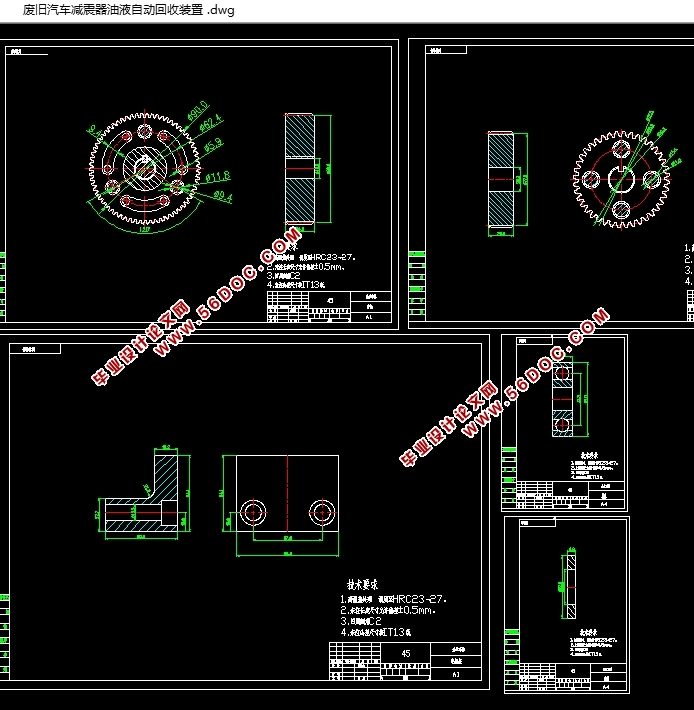
Task: Click the file title 废旧汽车减震器油液自动回收装置 .dwg
Action: (x=129, y=10)
